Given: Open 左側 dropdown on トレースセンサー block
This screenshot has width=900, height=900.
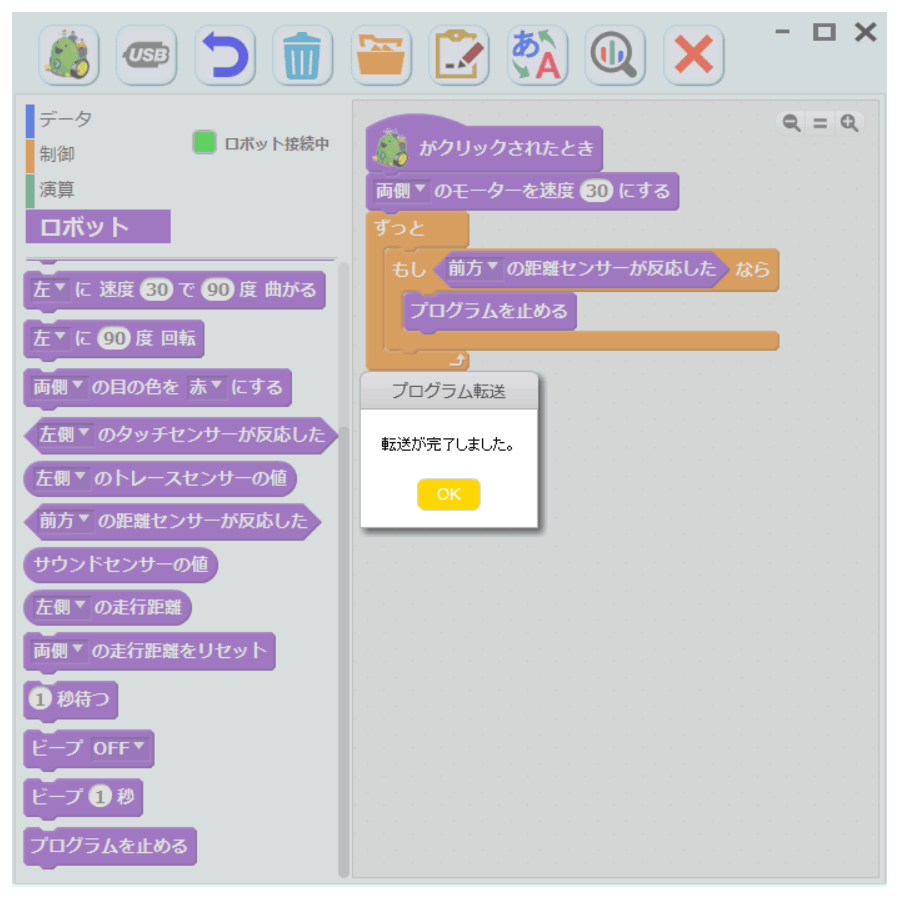Looking at the screenshot, I should pos(61,478).
